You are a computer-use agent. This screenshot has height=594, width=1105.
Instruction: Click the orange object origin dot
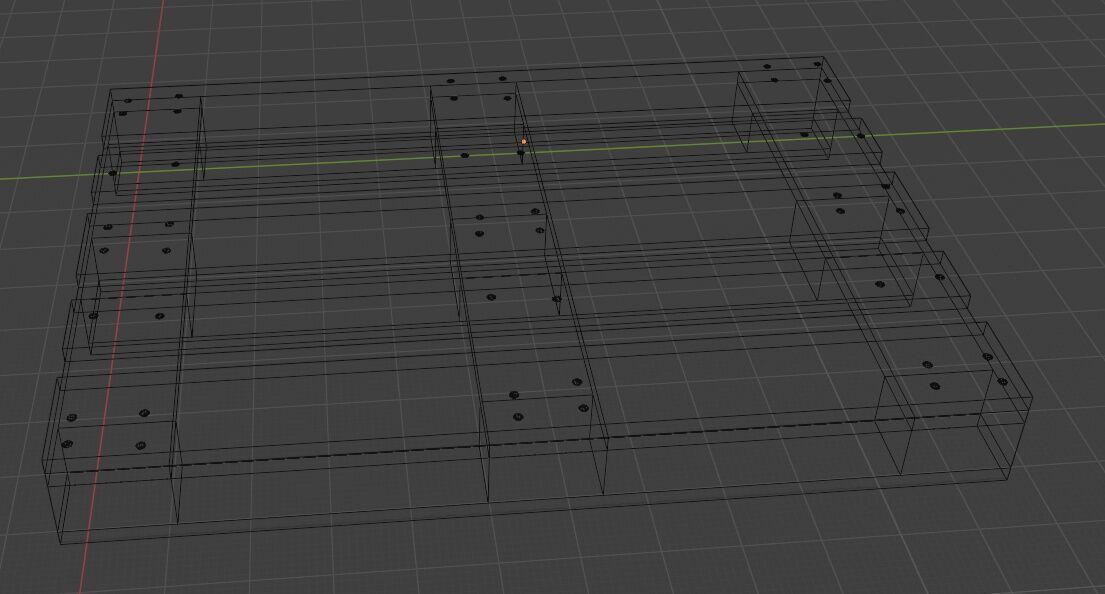(x=524, y=142)
